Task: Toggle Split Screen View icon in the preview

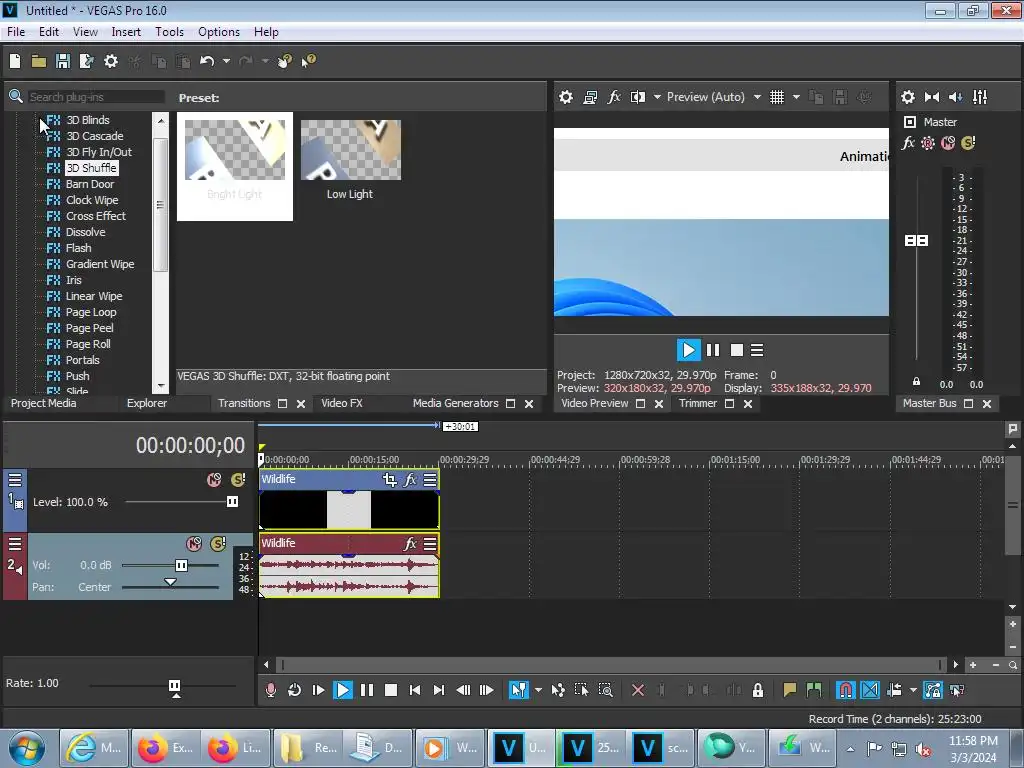Action: click(x=638, y=97)
